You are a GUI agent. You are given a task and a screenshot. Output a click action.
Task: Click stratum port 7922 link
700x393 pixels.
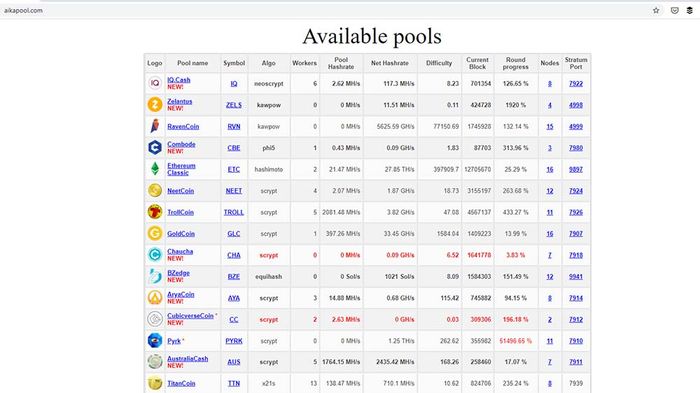pyautogui.click(x=576, y=84)
